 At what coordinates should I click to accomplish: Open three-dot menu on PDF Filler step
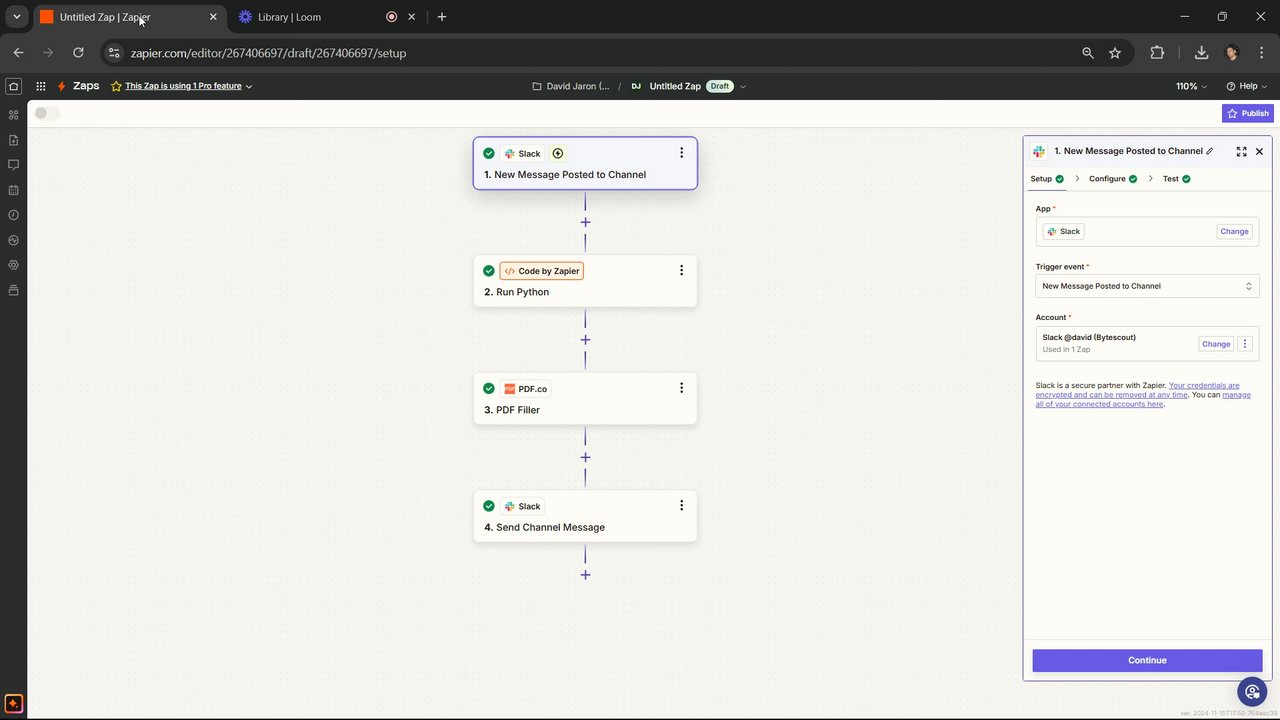681,388
